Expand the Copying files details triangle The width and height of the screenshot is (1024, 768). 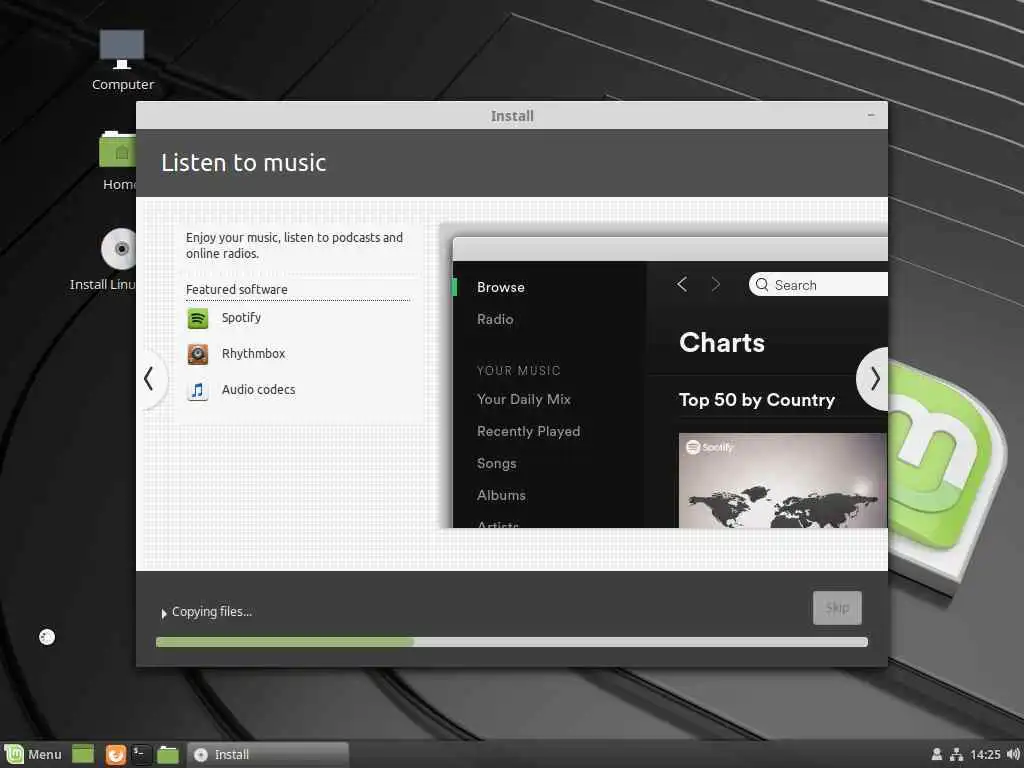coord(164,613)
